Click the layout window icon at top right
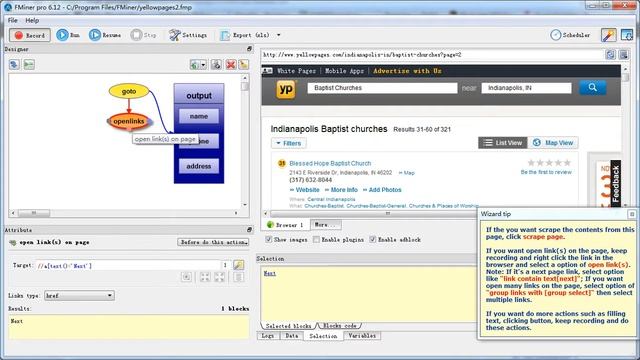 (x=627, y=35)
